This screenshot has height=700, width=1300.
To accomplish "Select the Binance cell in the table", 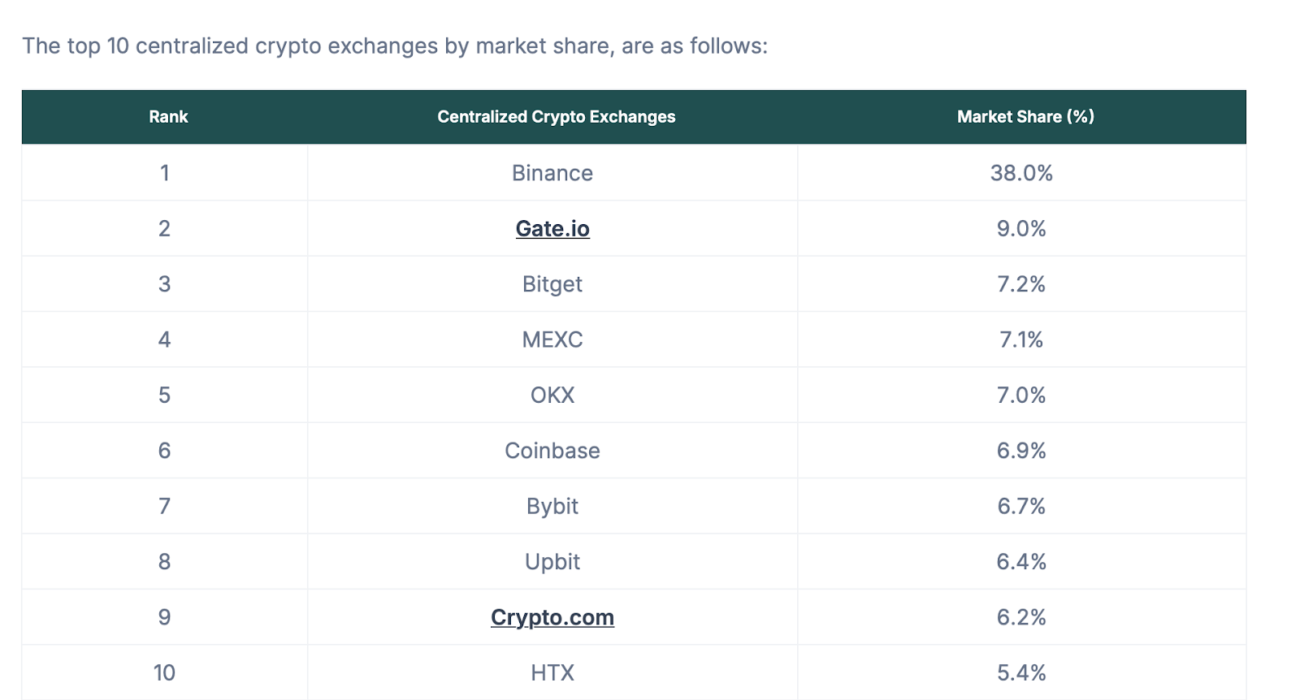I will tap(552, 173).
